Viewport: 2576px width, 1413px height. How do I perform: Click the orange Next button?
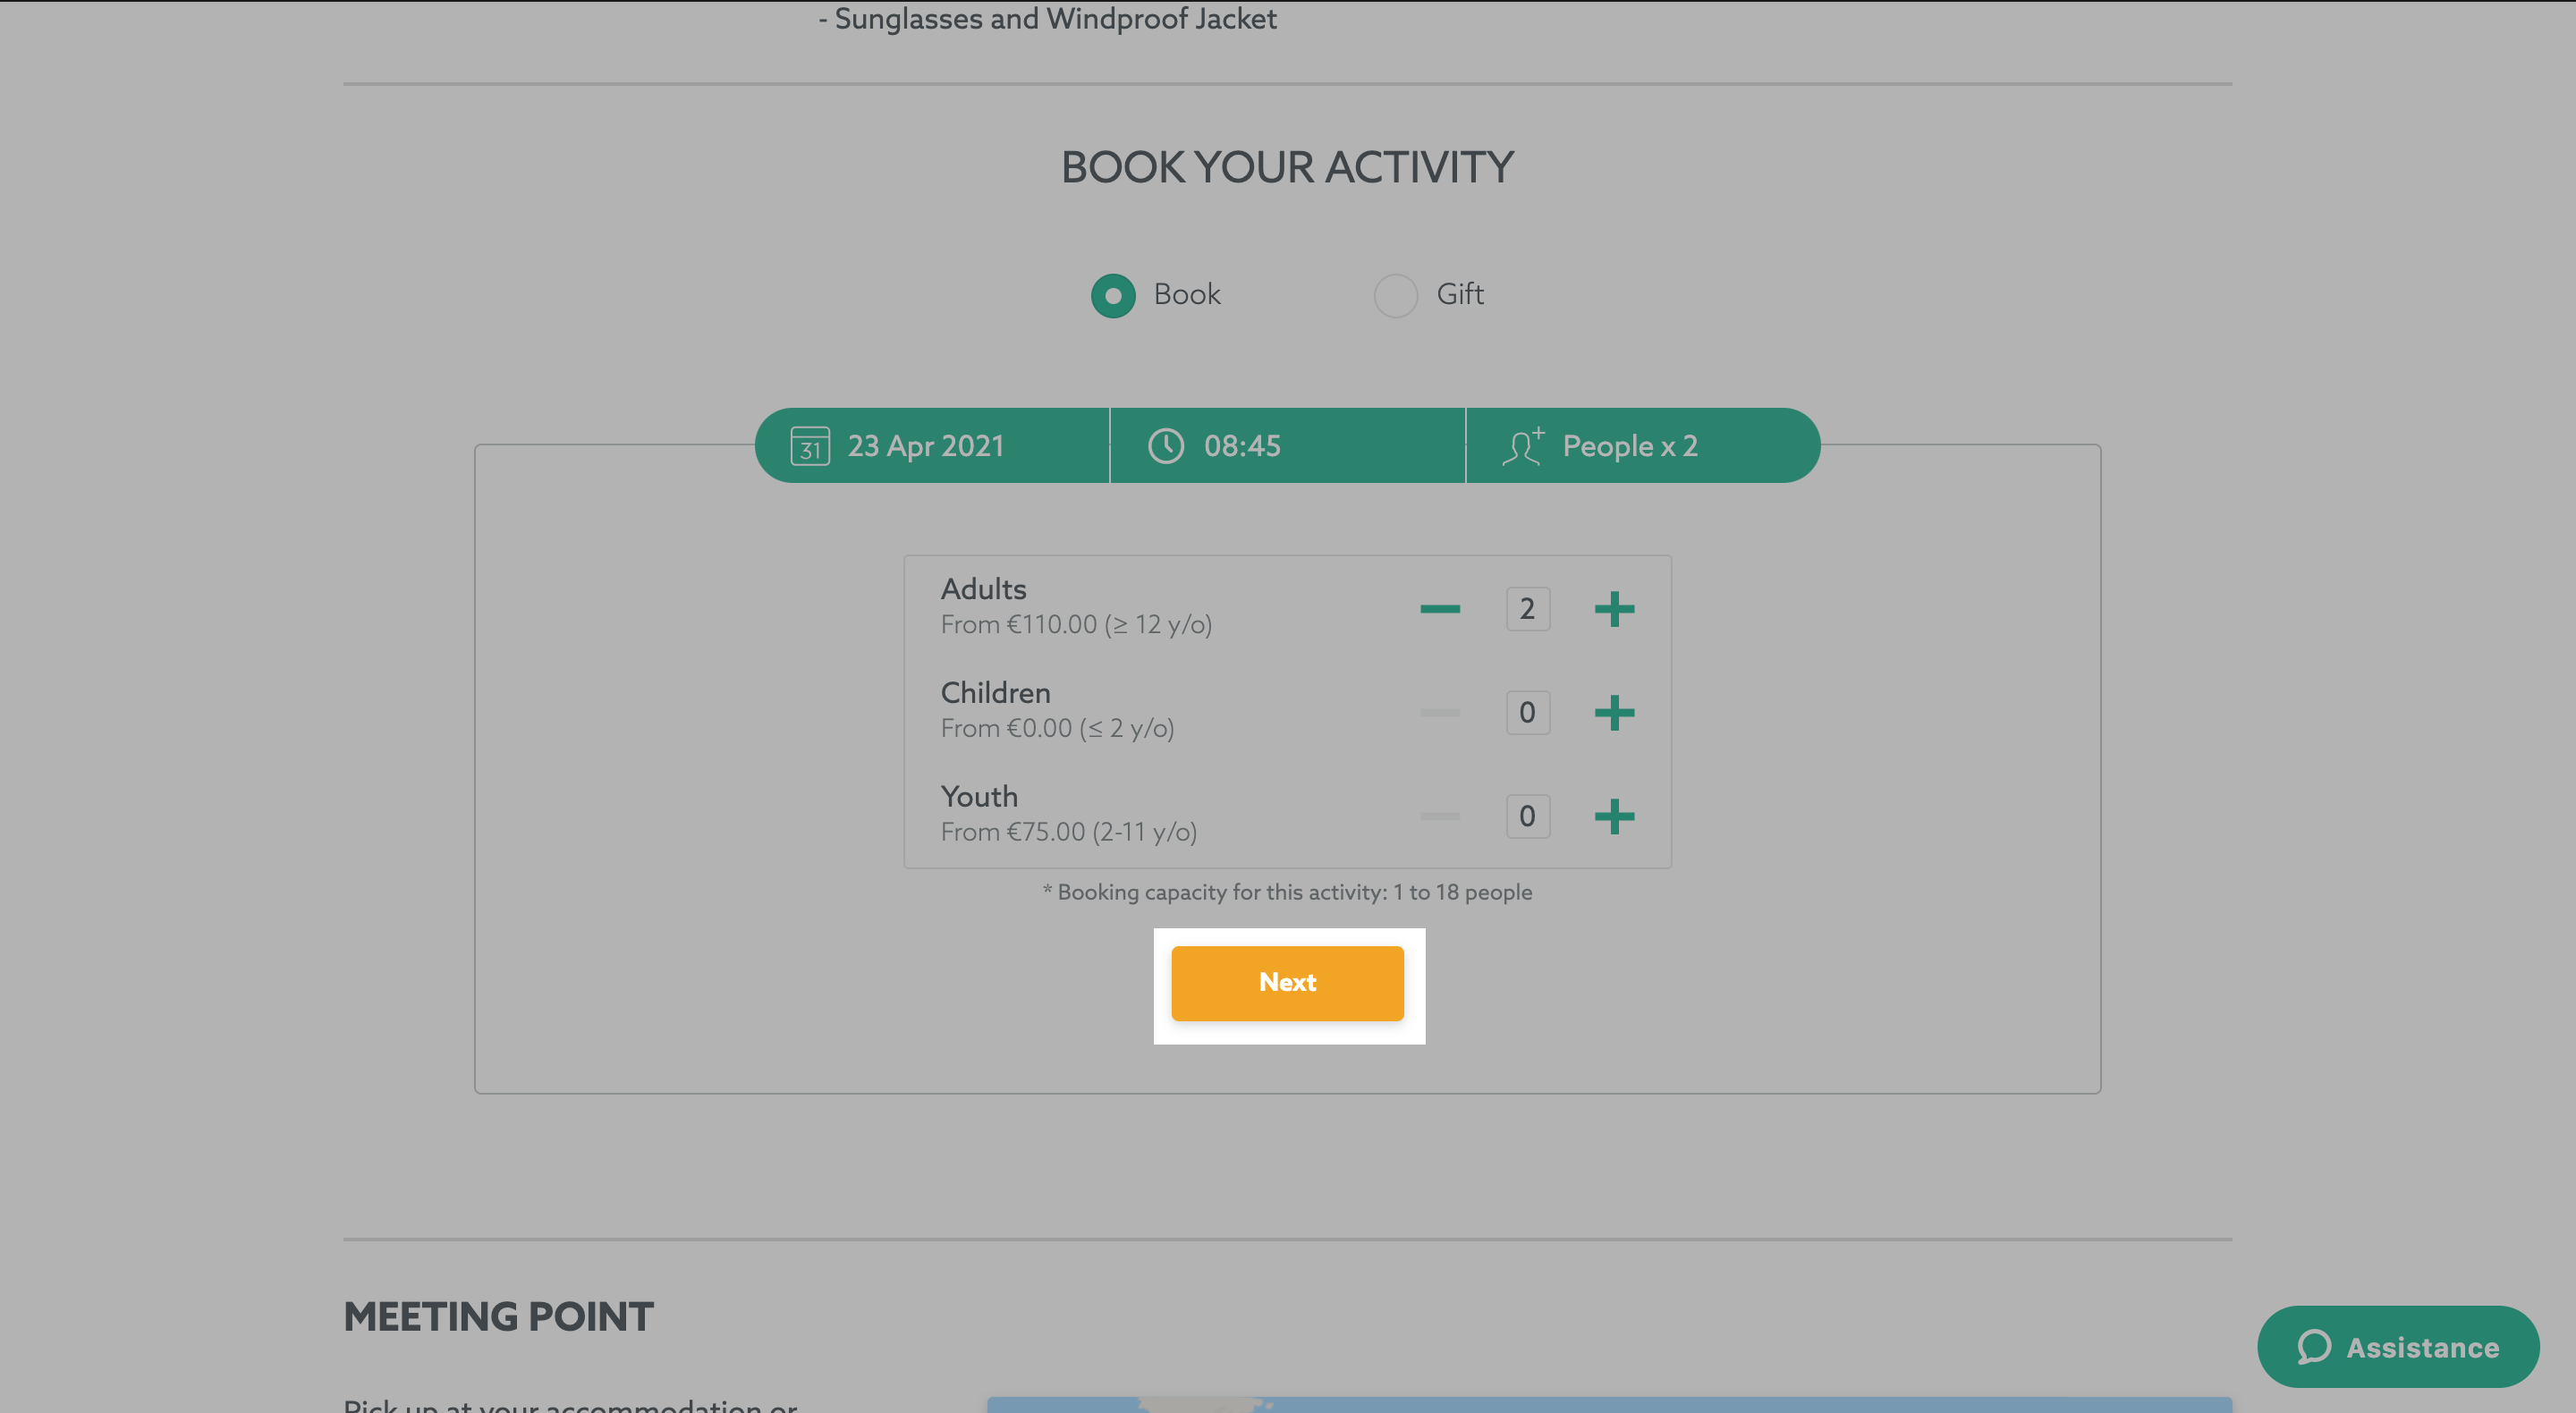tap(1287, 983)
